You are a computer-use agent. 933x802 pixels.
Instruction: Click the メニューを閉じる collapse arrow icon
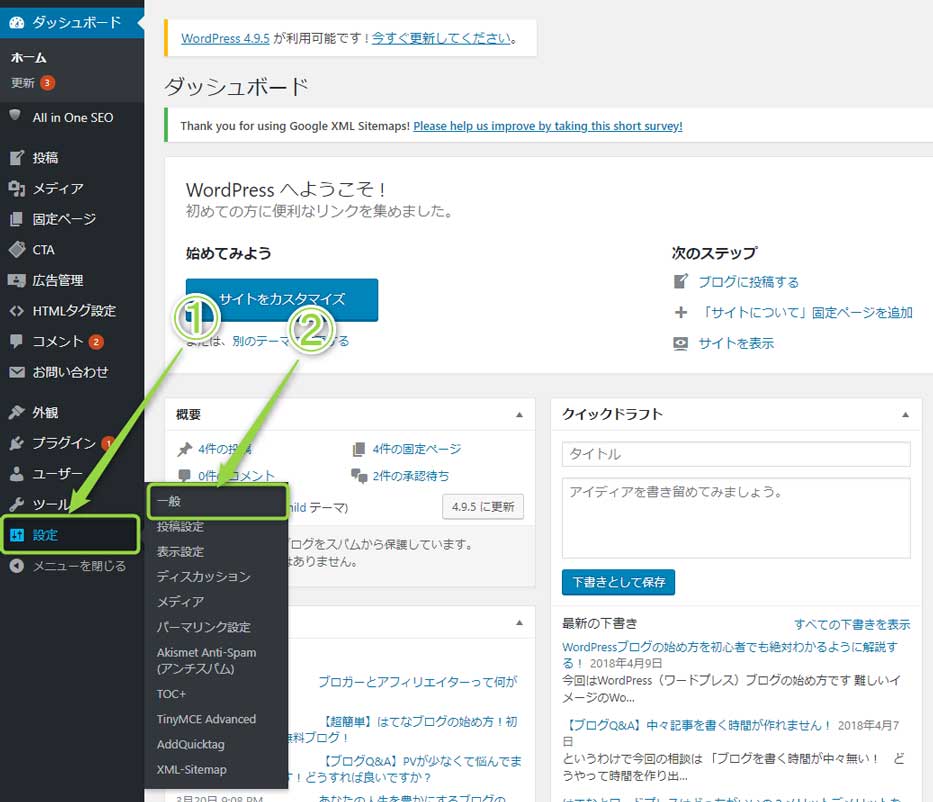click(17, 566)
